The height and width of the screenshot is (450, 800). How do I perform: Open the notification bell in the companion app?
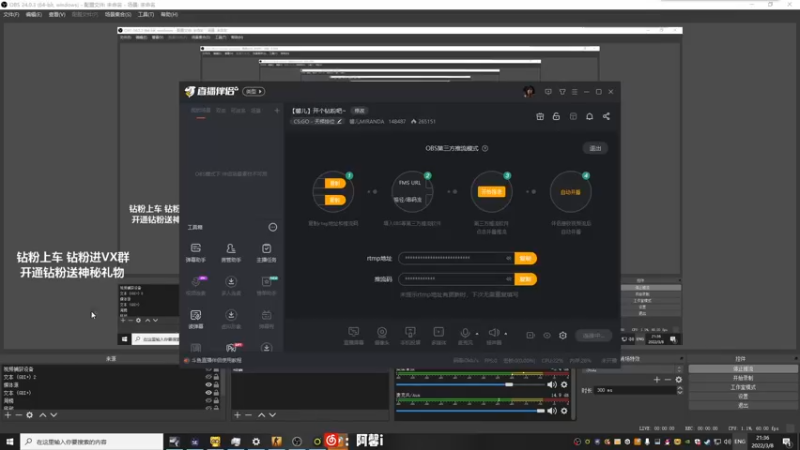589,116
